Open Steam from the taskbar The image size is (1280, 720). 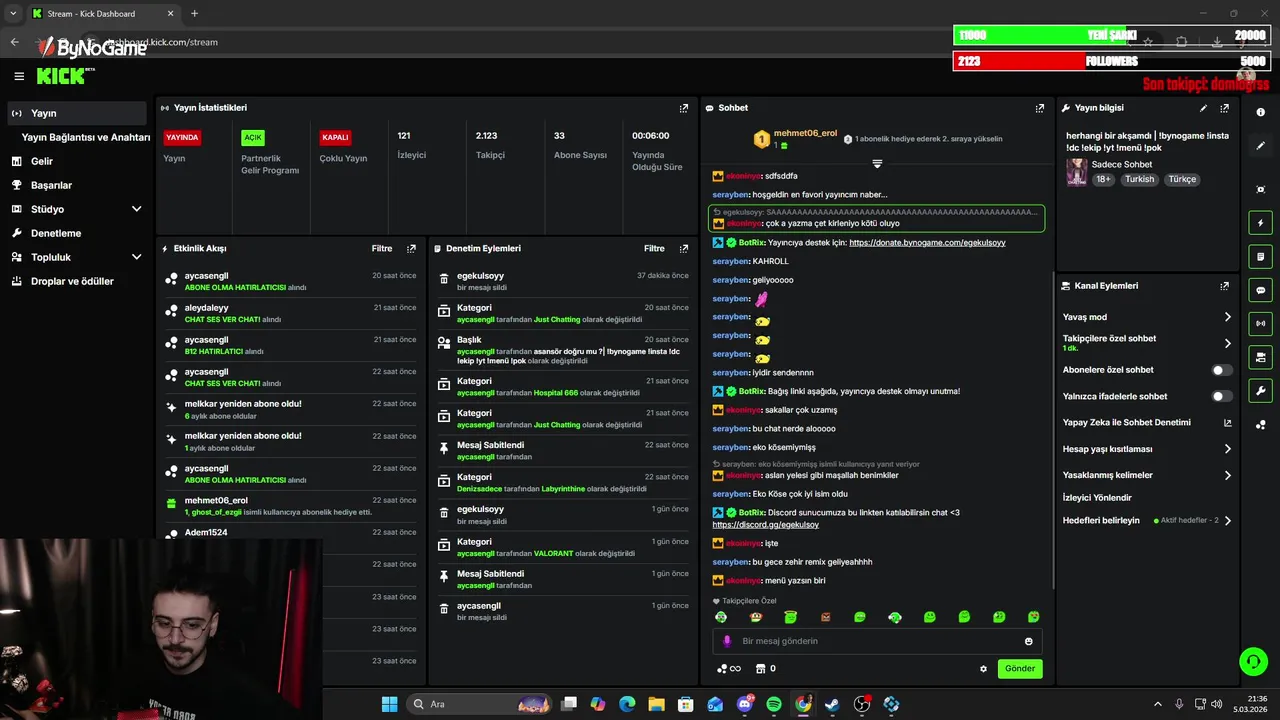[832, 704]
